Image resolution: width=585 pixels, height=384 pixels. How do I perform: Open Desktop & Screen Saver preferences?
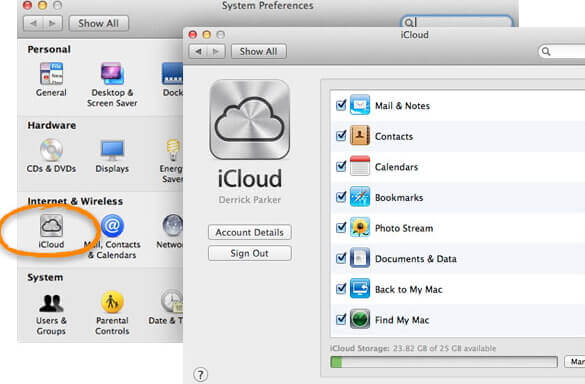(112, 74)
